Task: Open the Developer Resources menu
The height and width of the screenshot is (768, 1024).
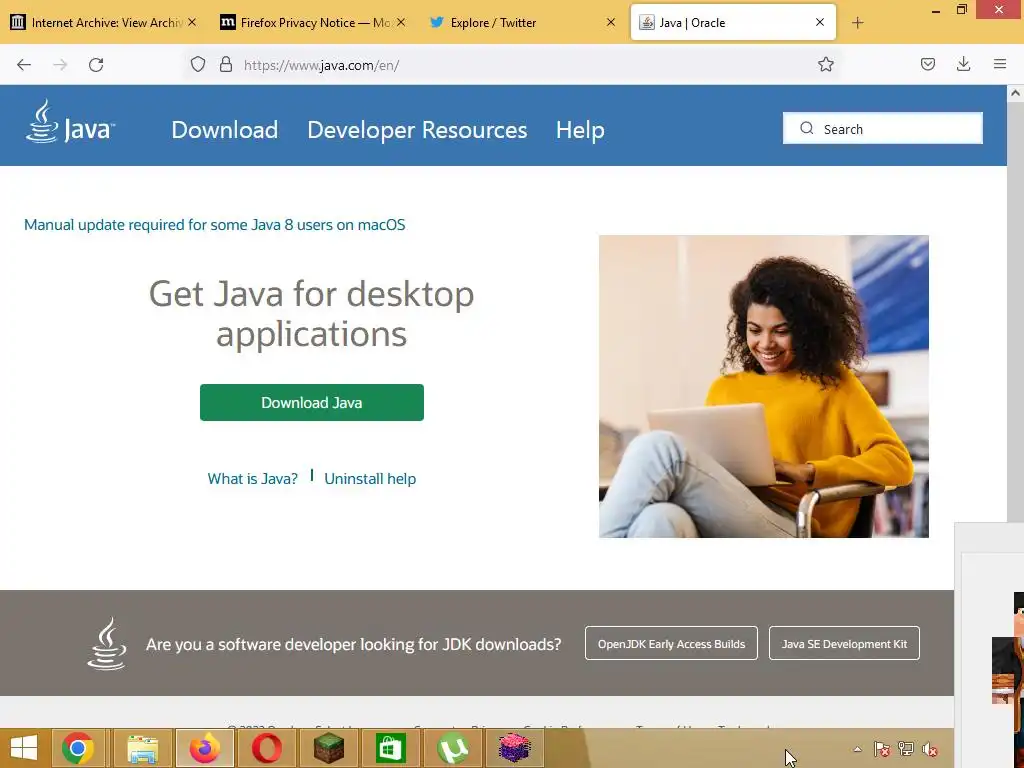Action: (417, 130)
